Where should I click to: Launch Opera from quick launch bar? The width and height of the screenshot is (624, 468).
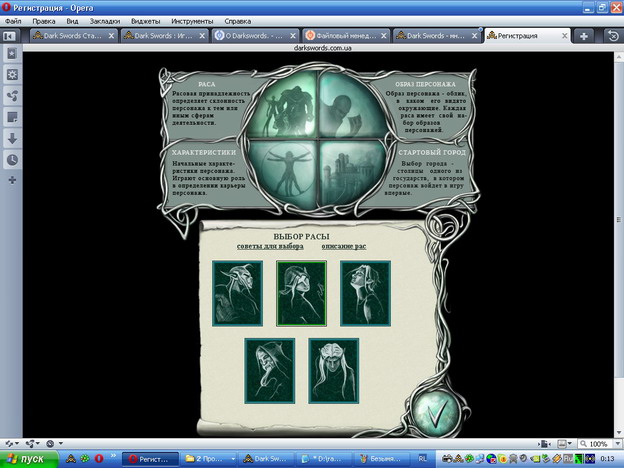pos(99,458)
